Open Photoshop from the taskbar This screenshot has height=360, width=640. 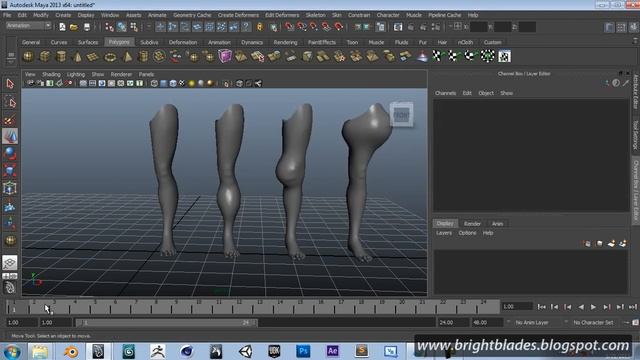click(303, 351)
